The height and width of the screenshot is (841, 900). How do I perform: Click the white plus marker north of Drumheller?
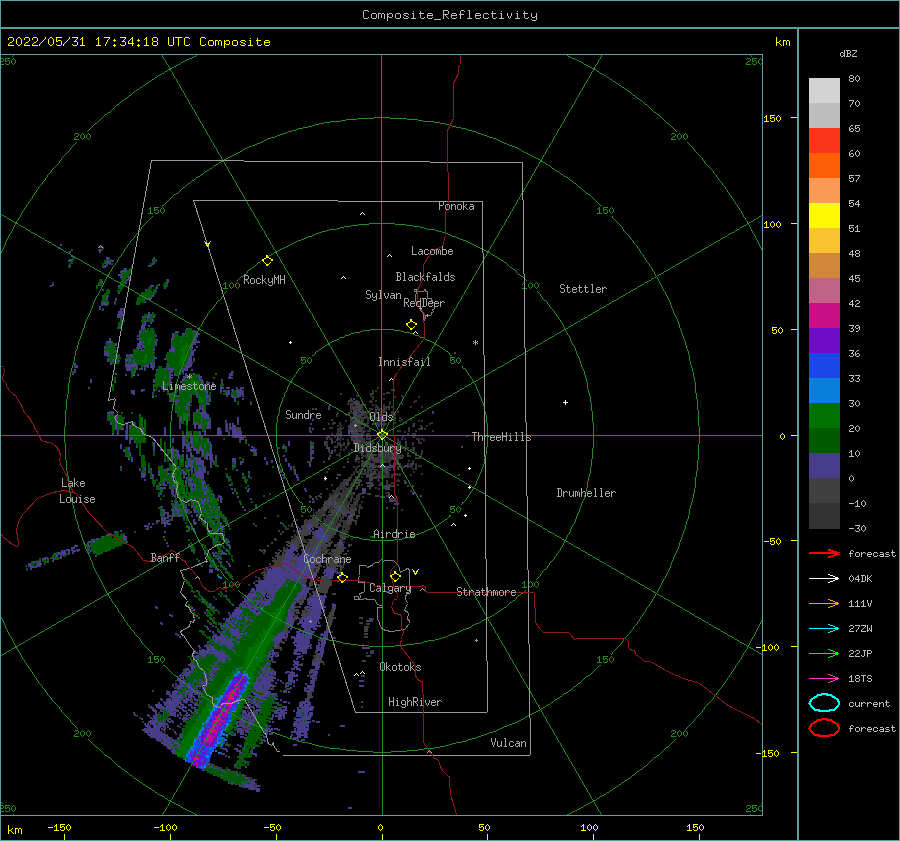pyautogui.click(x=565, y=402)
